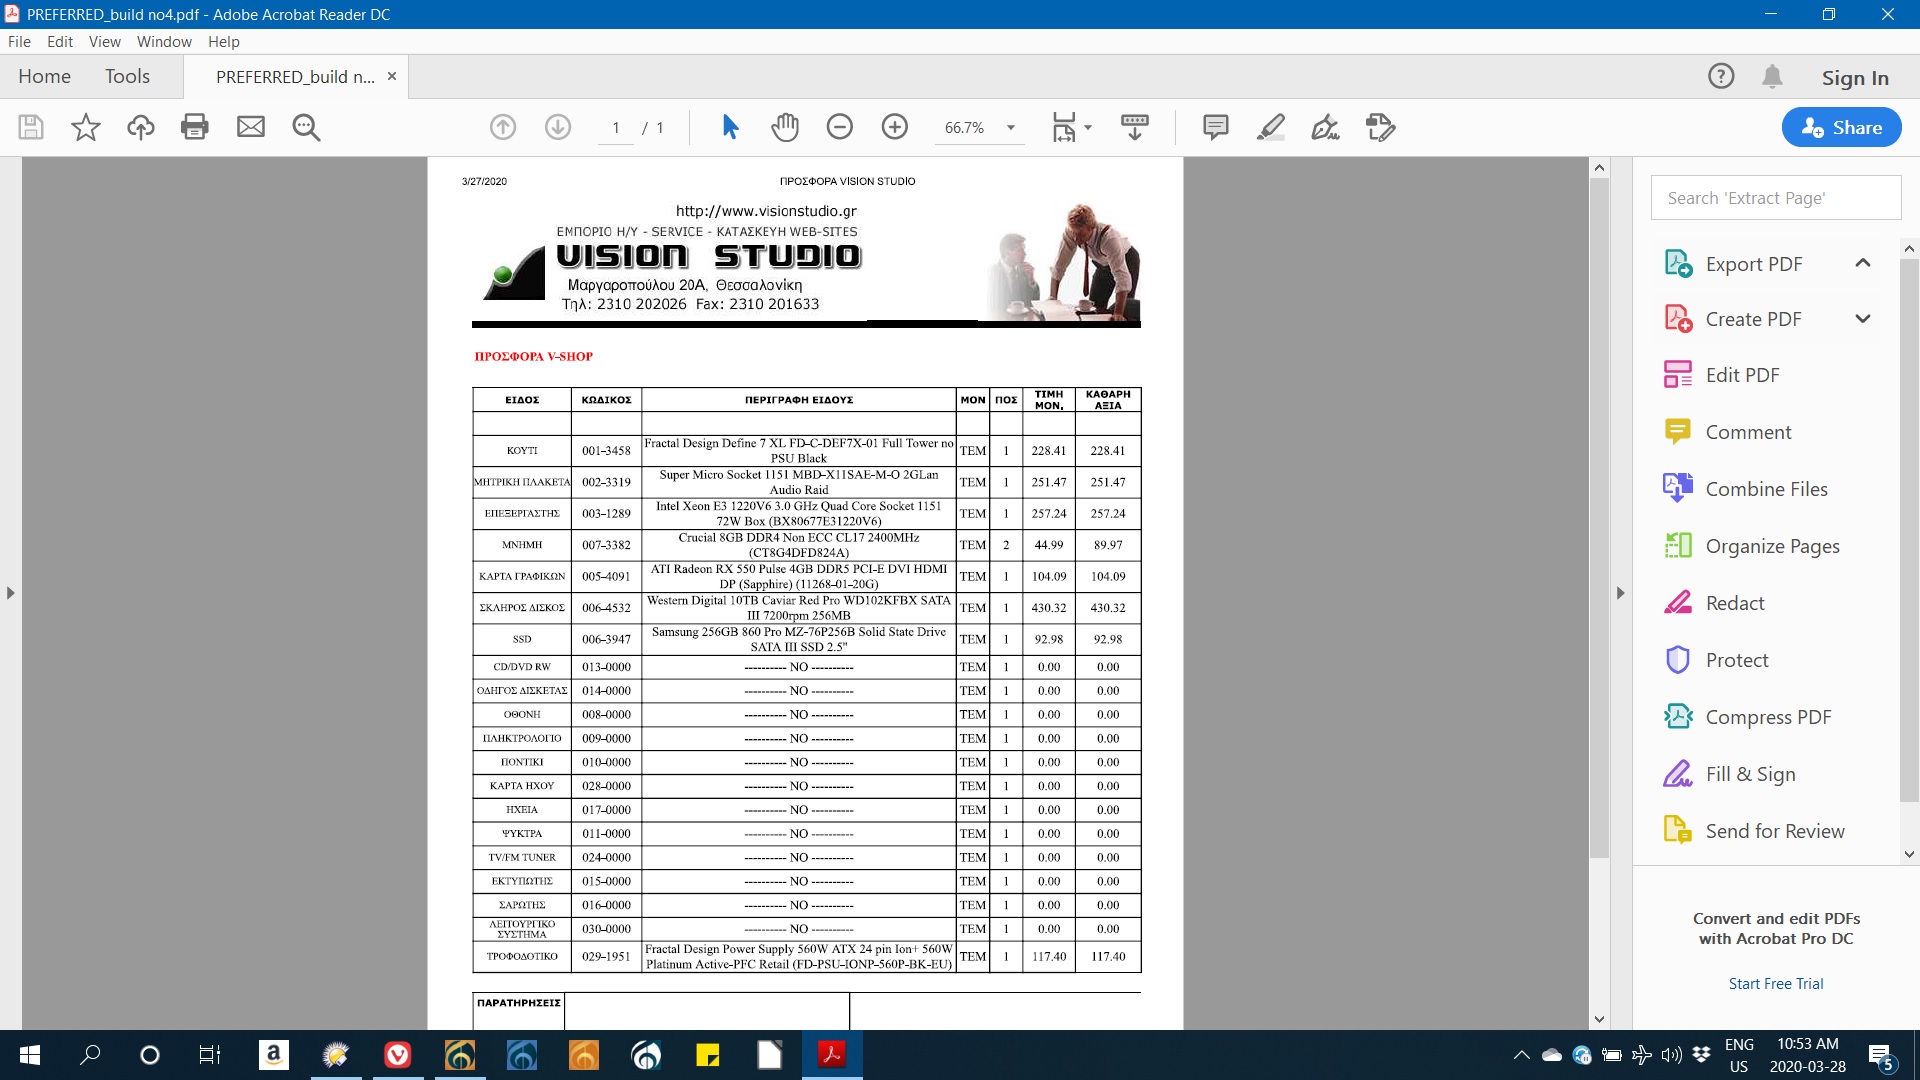Zoom in with the plus icon
The width and height of the screenshot is (1920, 1080).
[895, 127]
